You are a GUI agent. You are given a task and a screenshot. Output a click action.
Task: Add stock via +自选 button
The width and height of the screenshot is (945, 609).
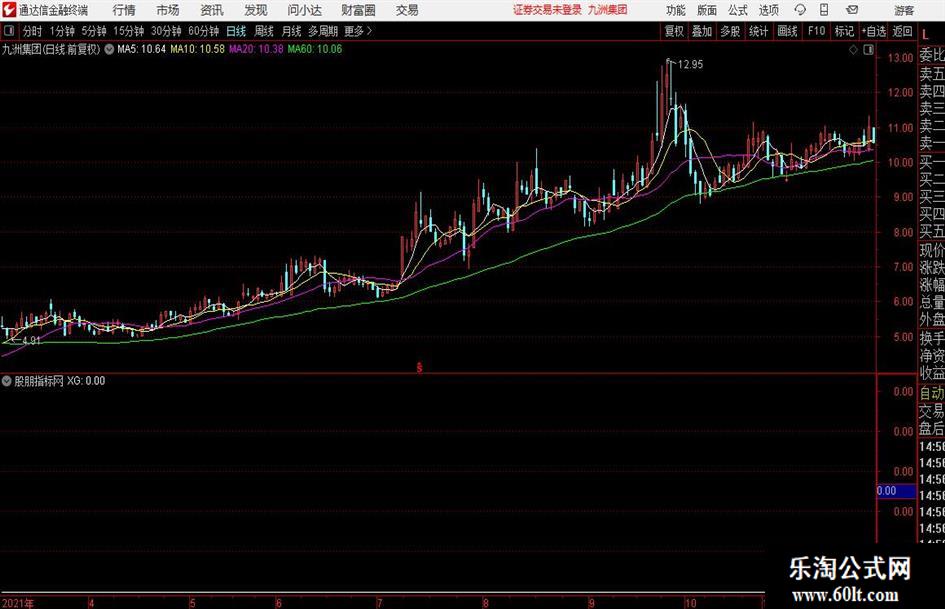[874, 31]
